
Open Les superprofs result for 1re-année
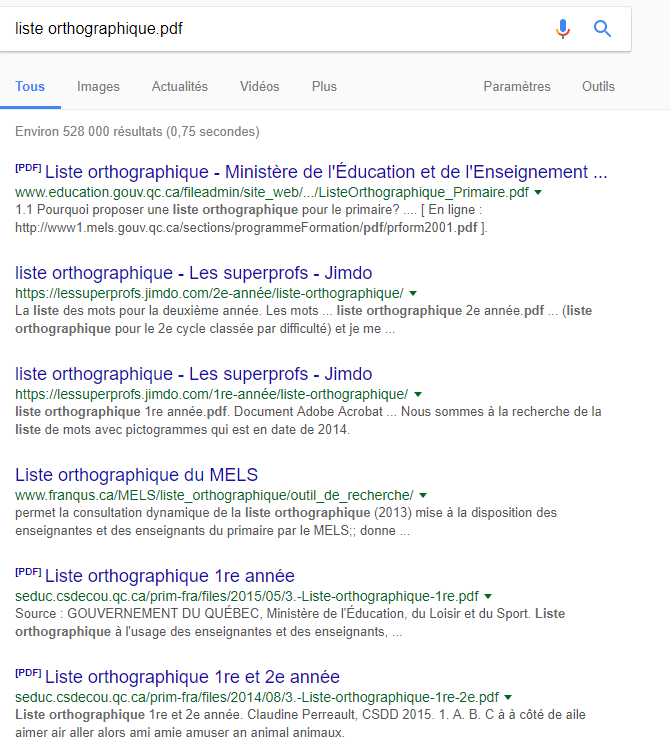point(194,374)
